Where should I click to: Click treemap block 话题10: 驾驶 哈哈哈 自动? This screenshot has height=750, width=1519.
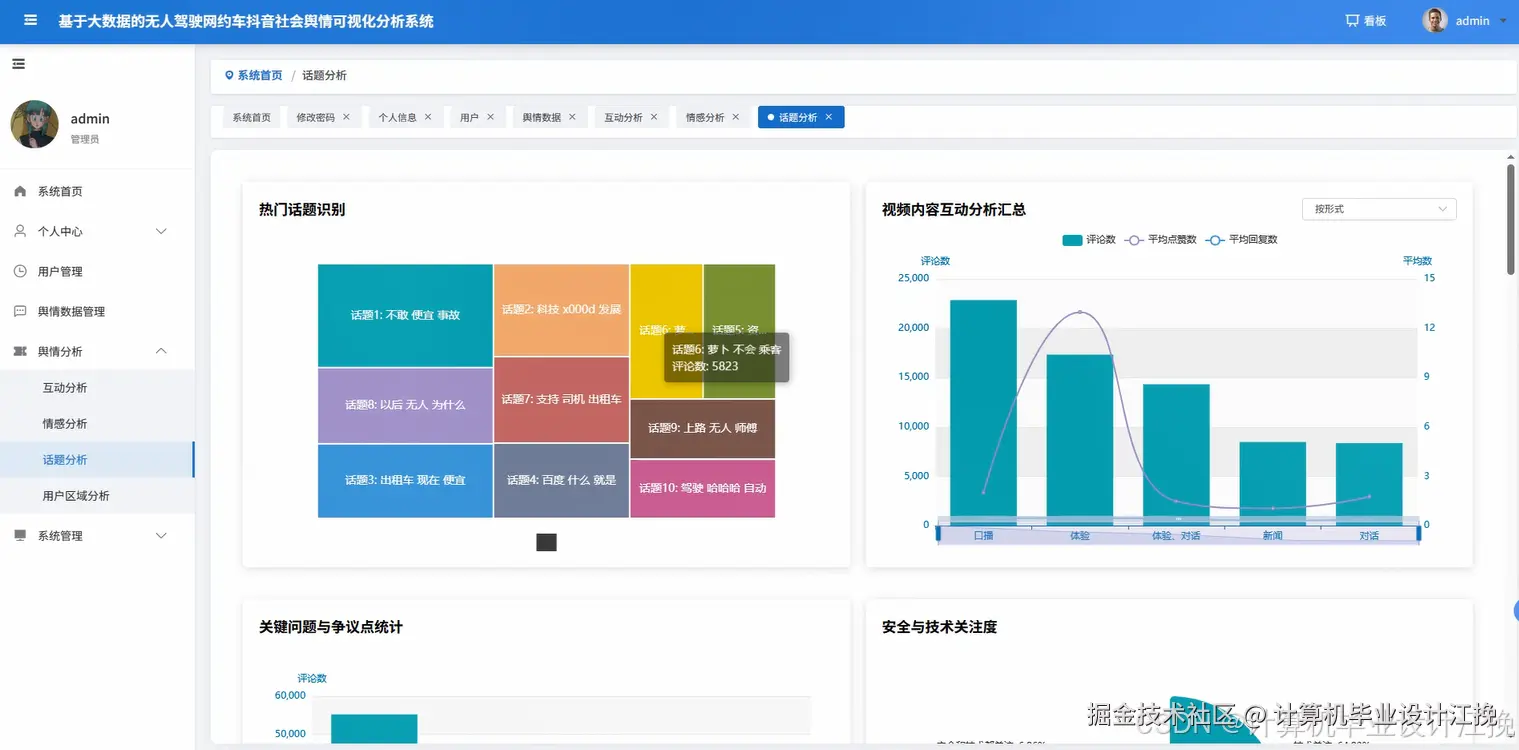point(703,488)
